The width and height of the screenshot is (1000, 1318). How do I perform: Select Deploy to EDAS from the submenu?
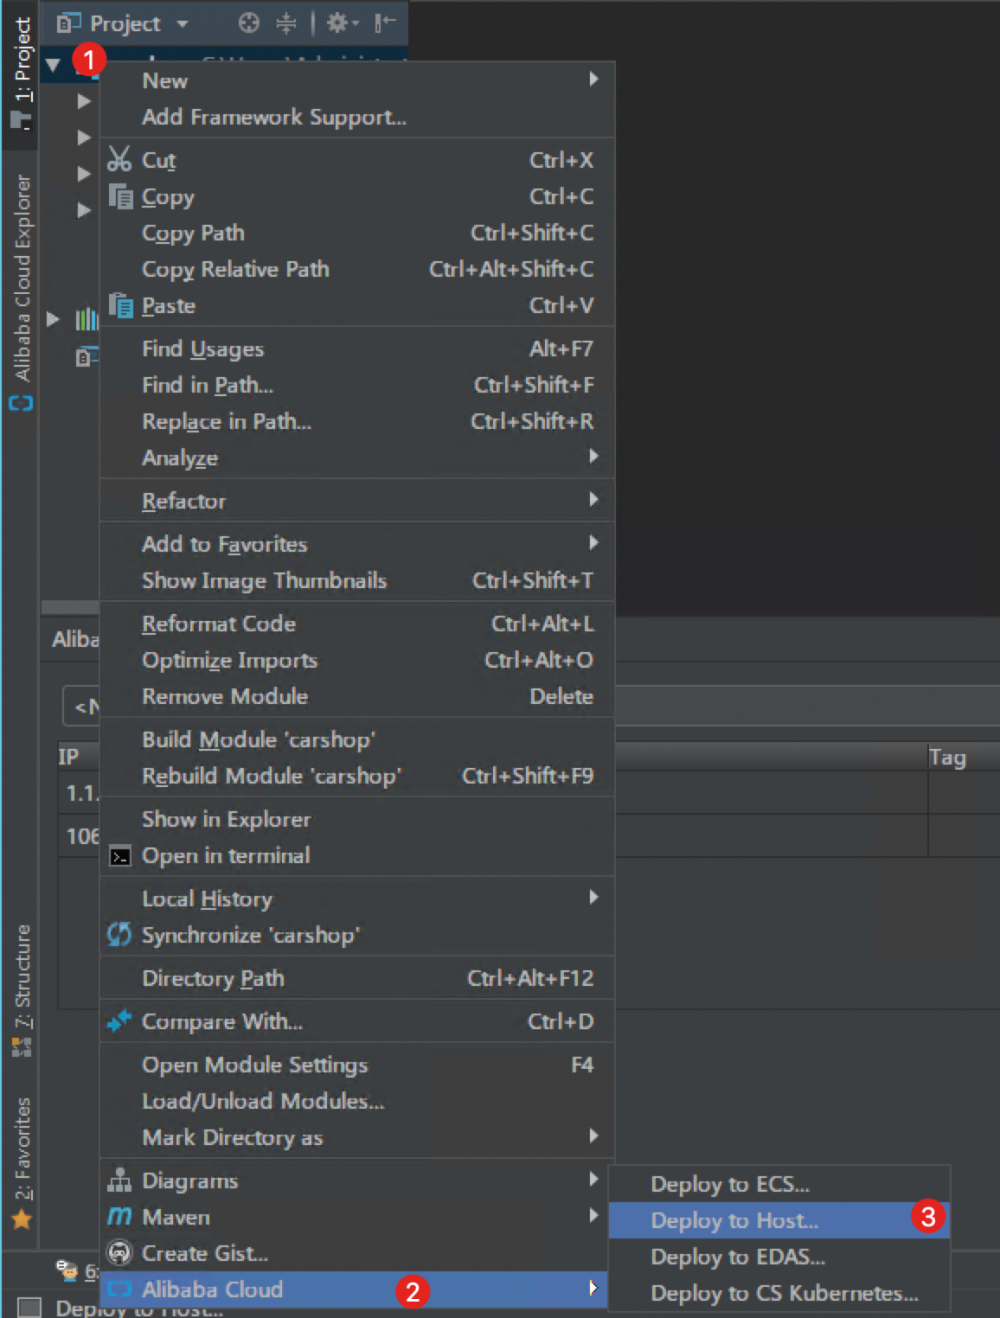click(737, 1257)
